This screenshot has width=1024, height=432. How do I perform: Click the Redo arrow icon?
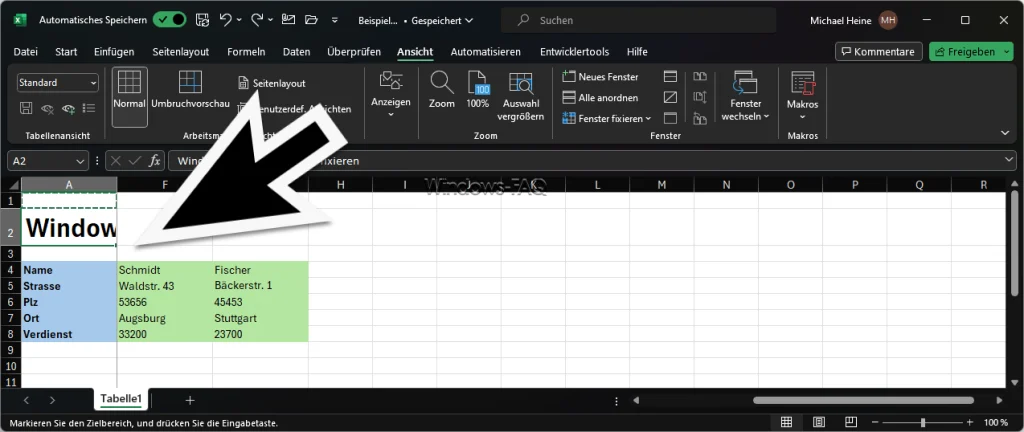pos(257,20)
